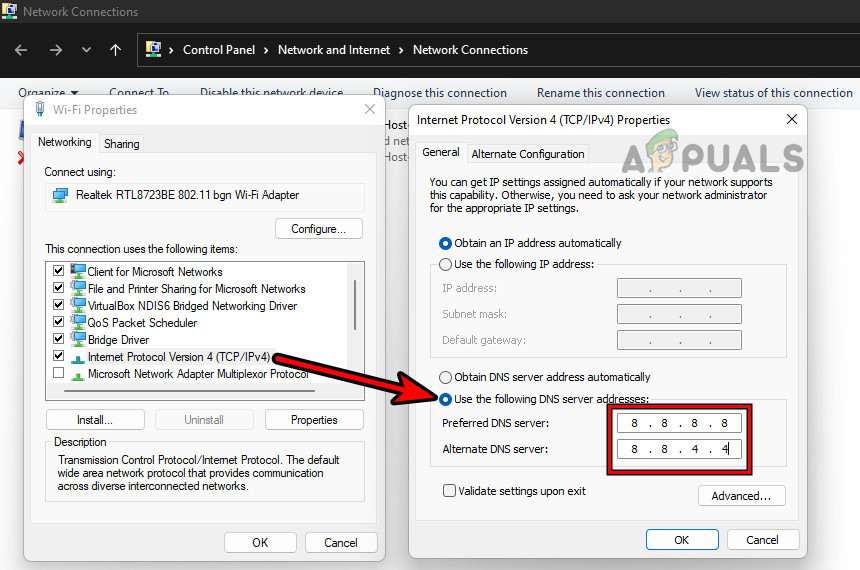Screen dimensions: 860x570
Task: Click the Realtek Wi-Fi adapter icon
Action: click(x=60, y=195)
